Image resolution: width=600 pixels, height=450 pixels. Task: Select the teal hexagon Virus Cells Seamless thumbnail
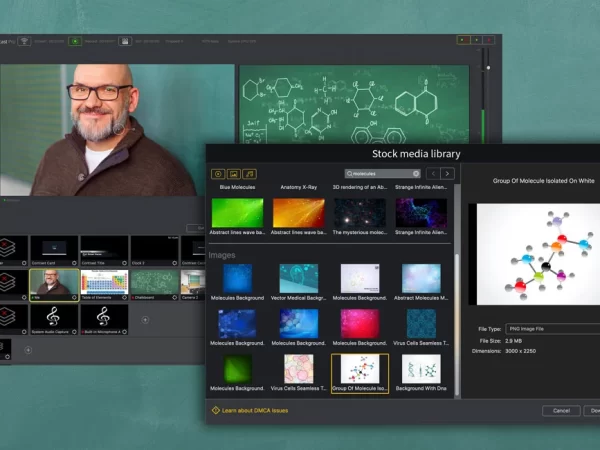tap(421, 324)
